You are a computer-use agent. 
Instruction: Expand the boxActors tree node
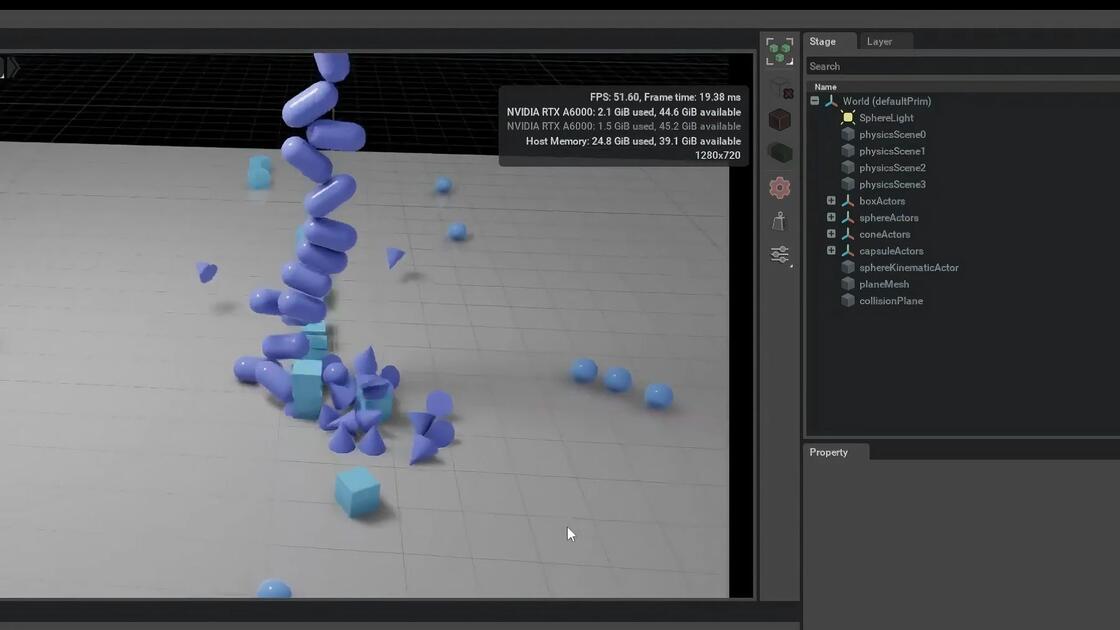831,201
